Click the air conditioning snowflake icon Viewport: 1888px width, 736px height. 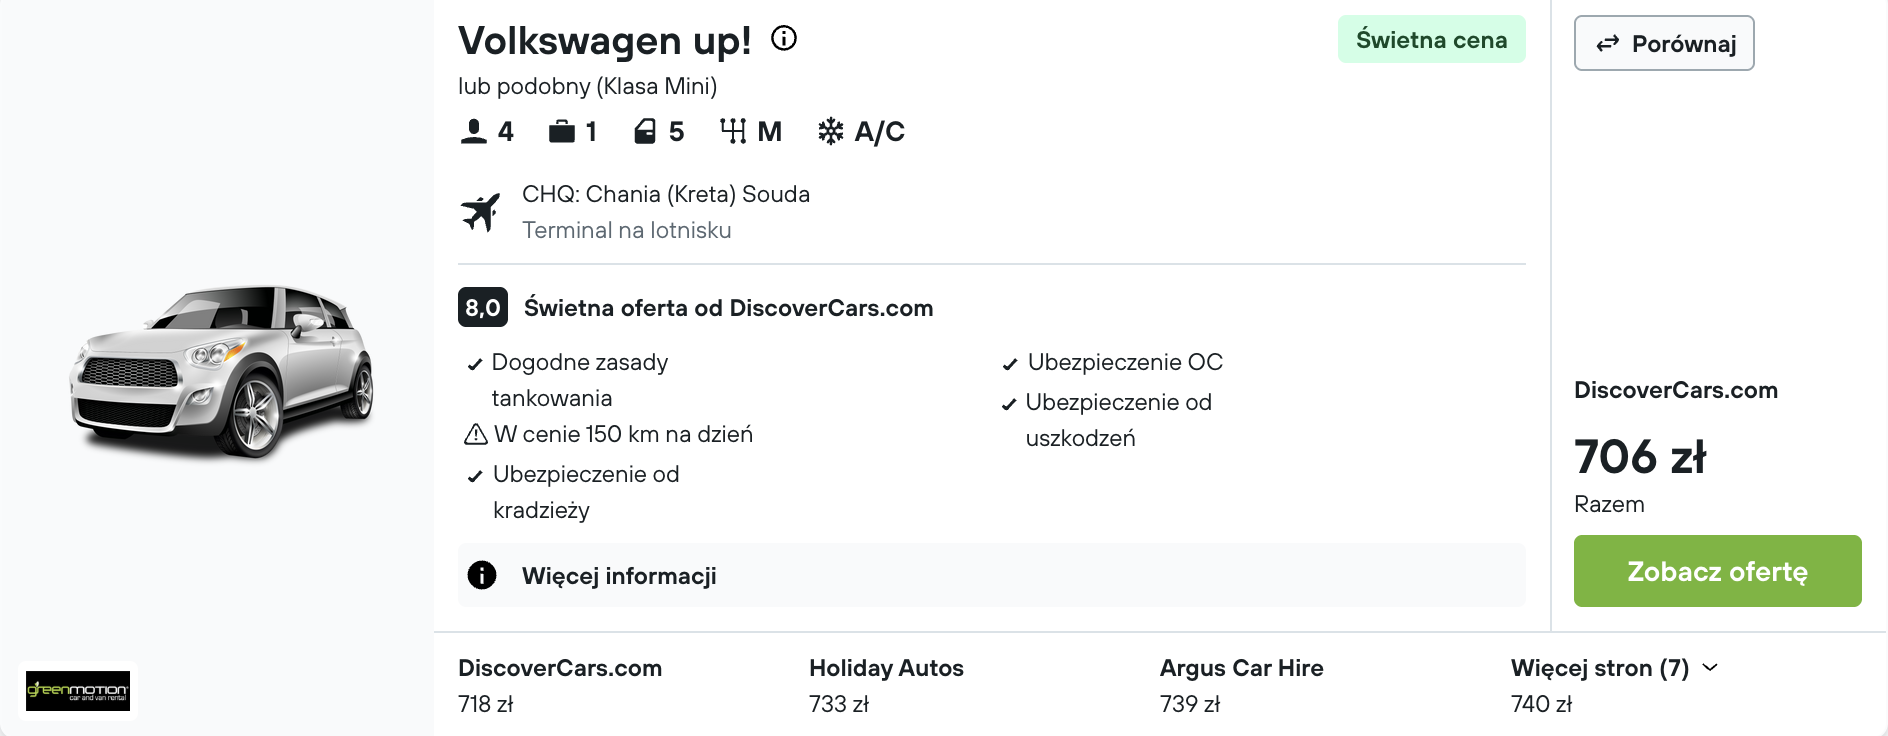click(x=831, y=131)
